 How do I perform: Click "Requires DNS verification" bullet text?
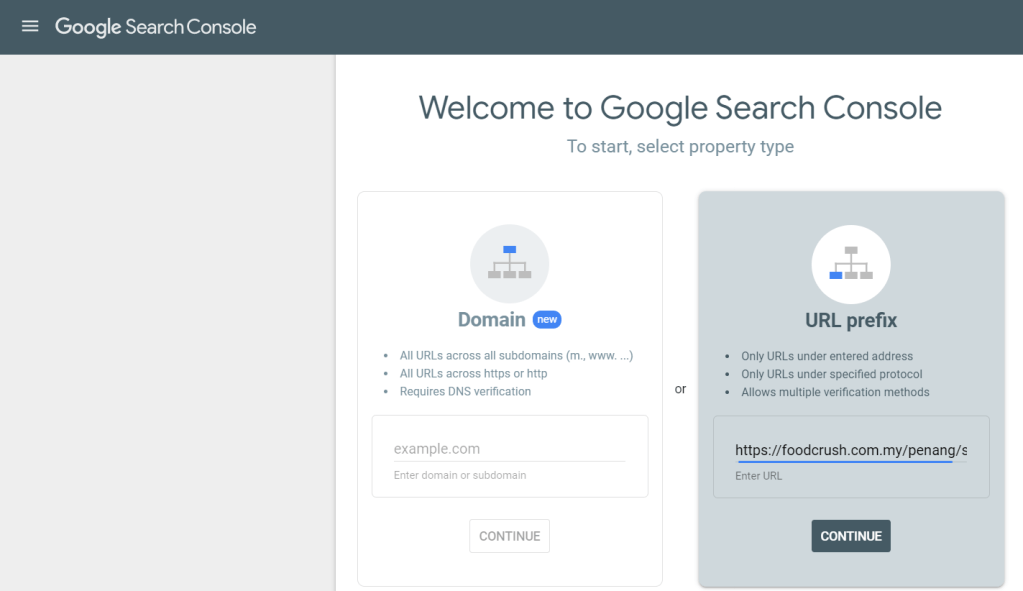(x=465, y=391)
